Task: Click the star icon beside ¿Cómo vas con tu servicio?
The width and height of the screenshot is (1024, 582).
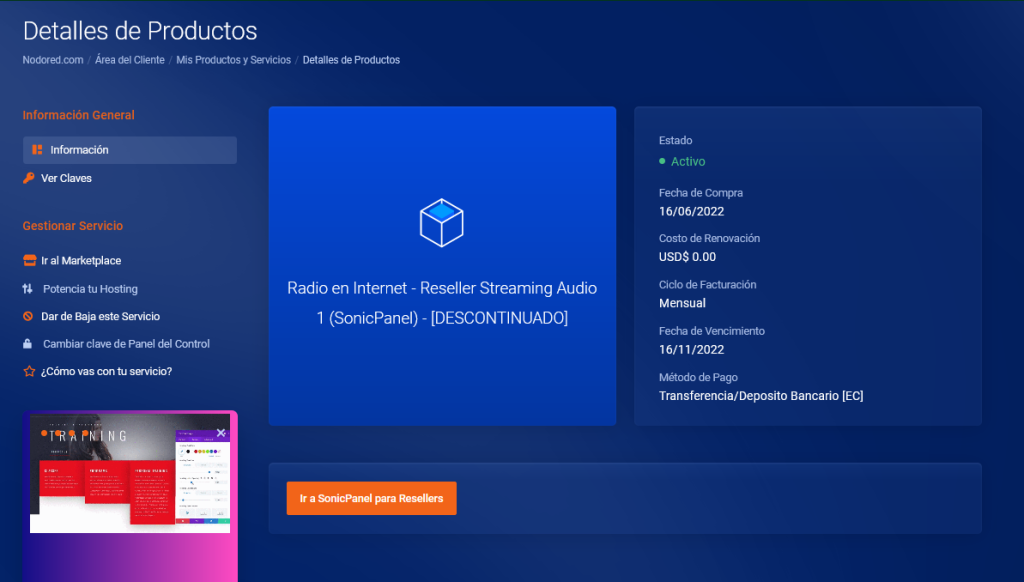Action: [x=29, y=371]
